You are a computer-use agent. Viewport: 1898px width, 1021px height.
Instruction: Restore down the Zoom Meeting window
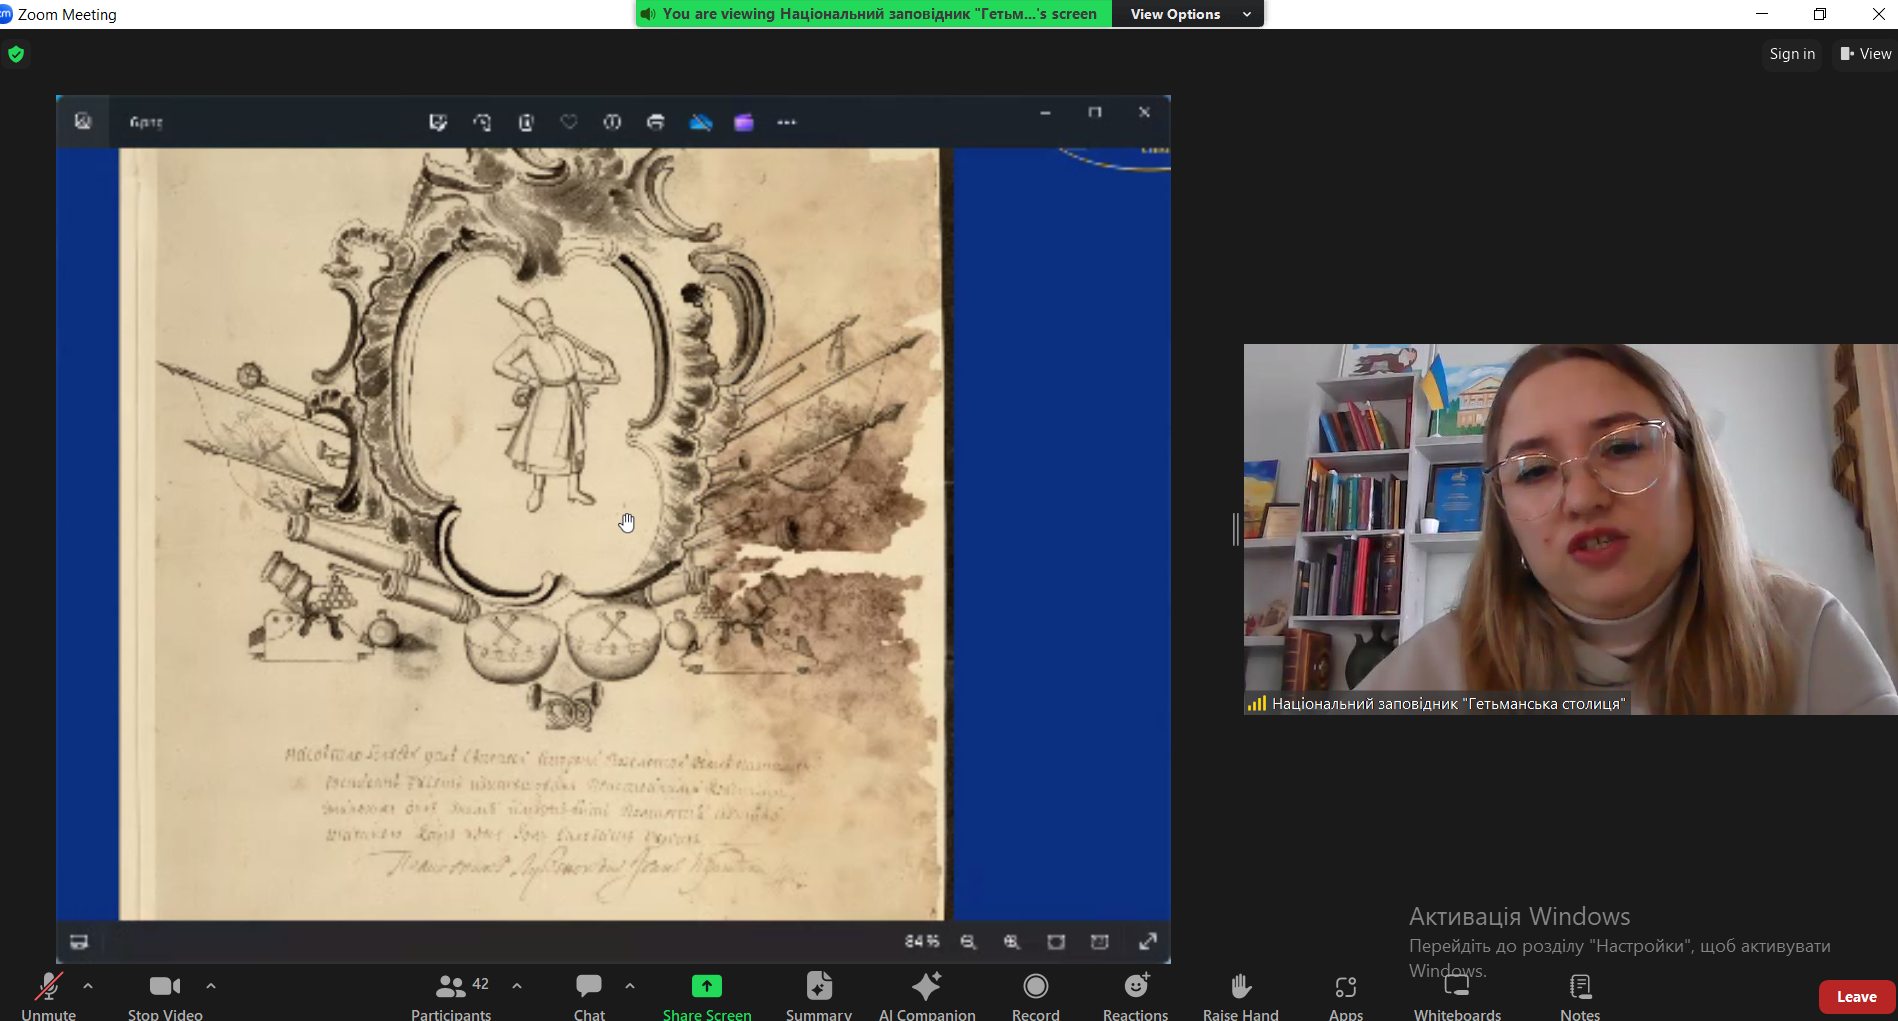(x=1820, y=14)
